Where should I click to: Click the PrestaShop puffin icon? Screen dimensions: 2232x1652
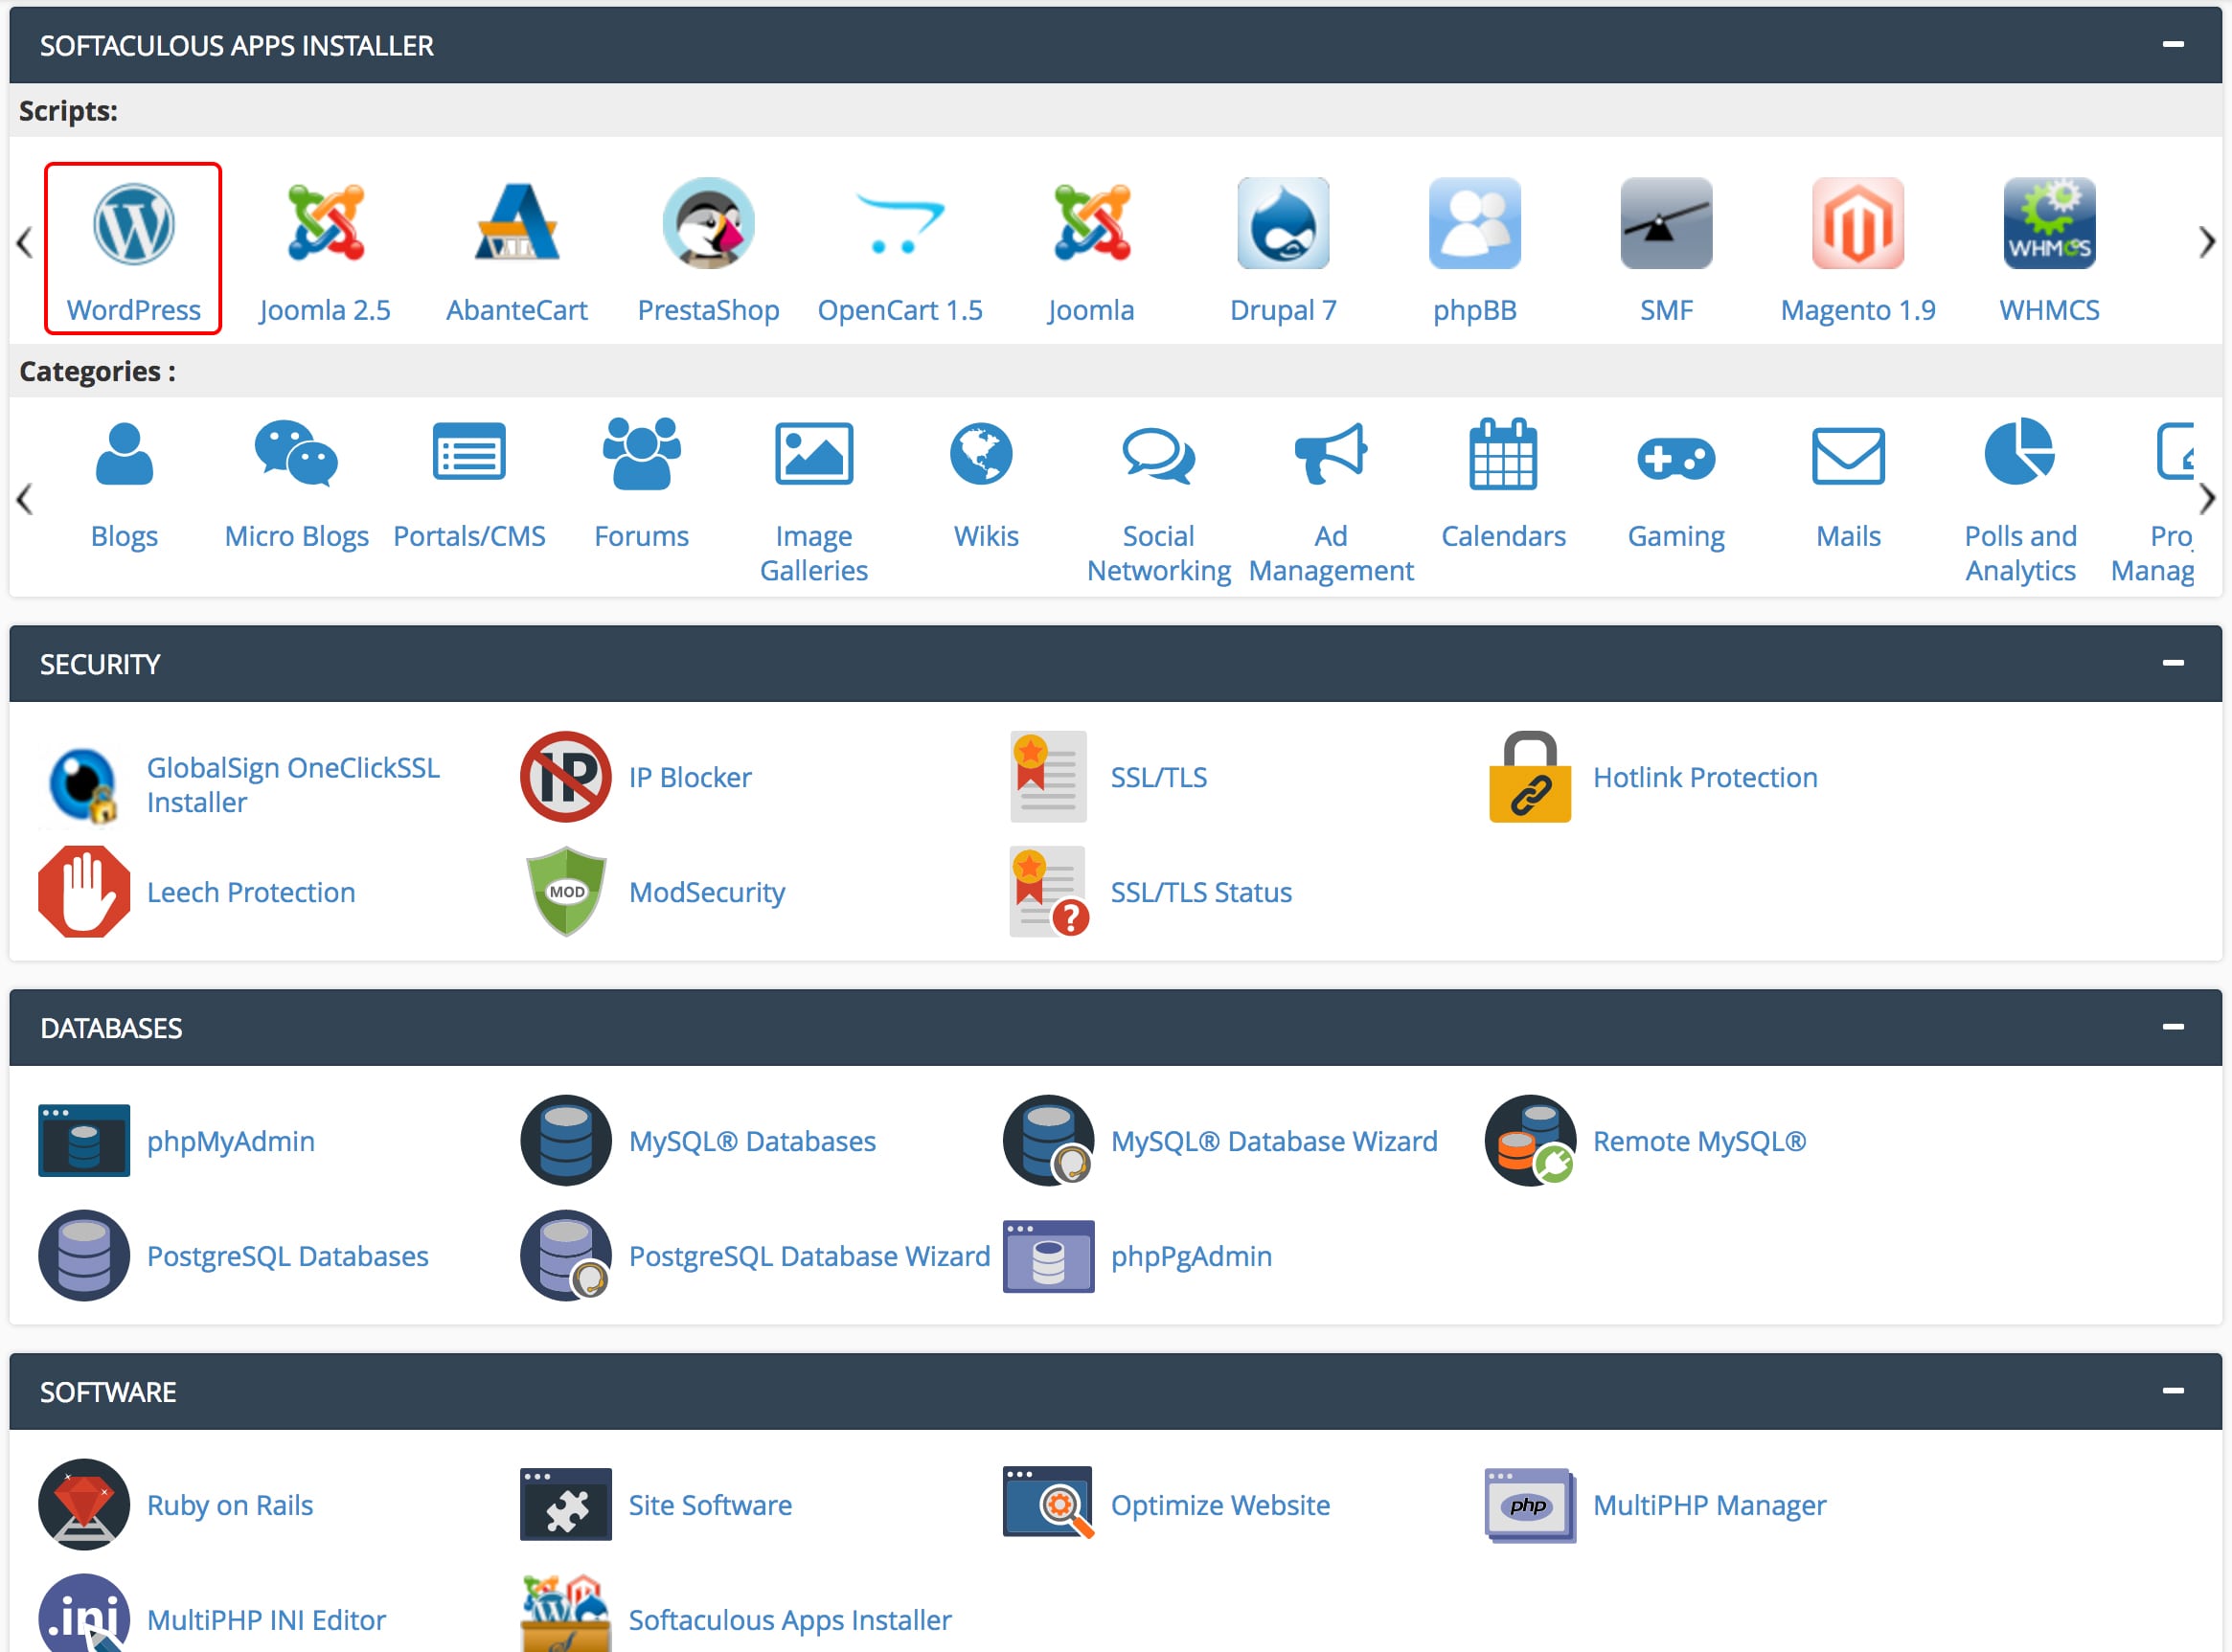tap(708, 225)
